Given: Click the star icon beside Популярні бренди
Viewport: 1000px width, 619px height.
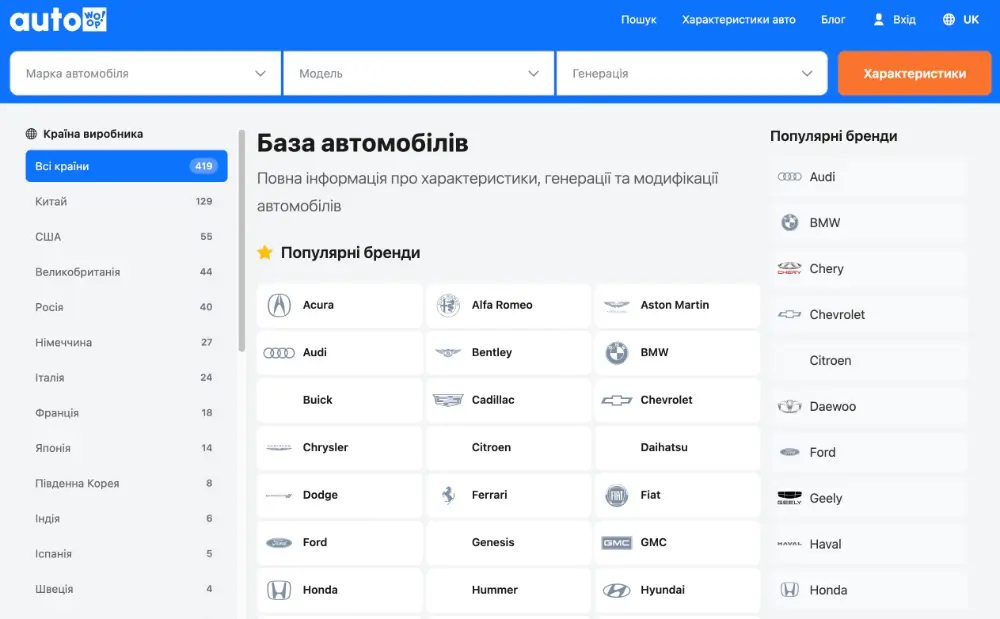Looking at the screenshot, I should pyautogui.click(x=265, y=252).
